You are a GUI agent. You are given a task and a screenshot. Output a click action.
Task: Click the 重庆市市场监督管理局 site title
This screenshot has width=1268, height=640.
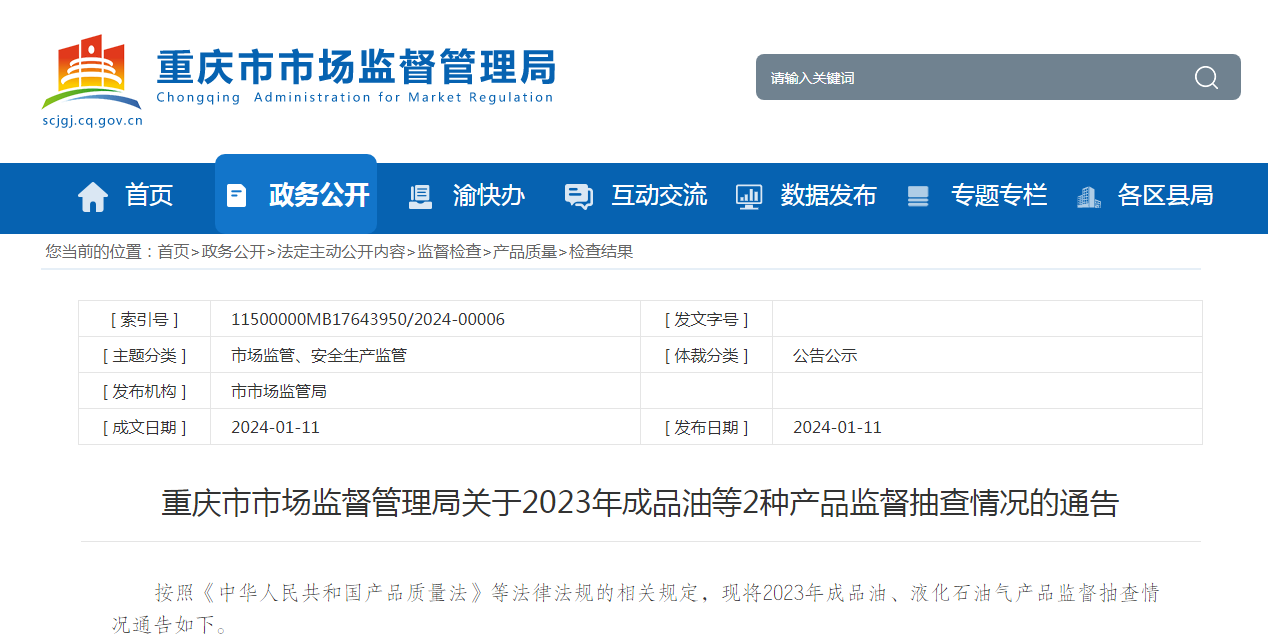(355, 67)
